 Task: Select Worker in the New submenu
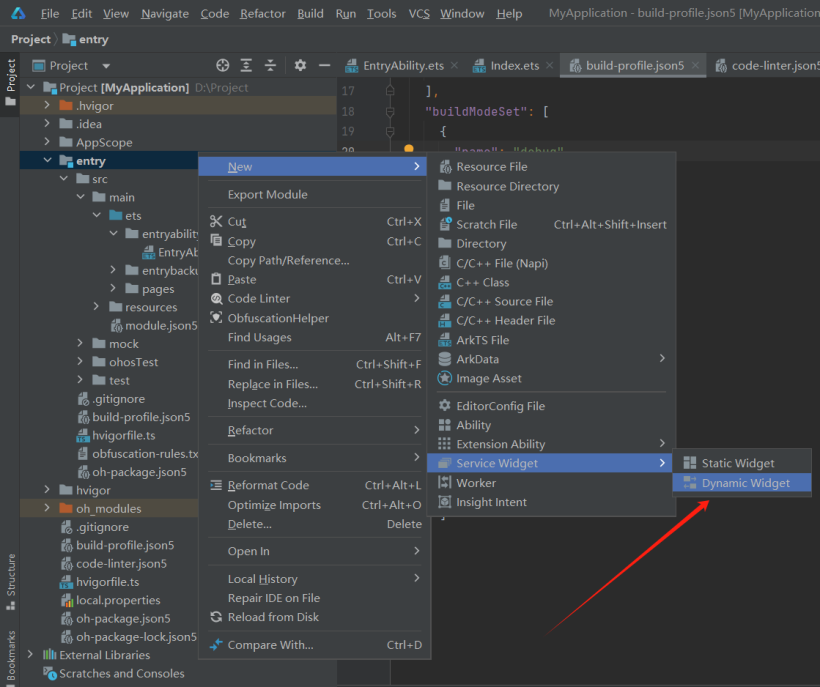[551, 483]
